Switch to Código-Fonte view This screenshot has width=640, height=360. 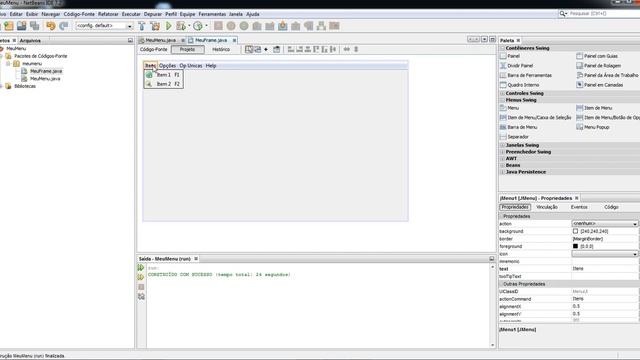click(x=153, y=49)
